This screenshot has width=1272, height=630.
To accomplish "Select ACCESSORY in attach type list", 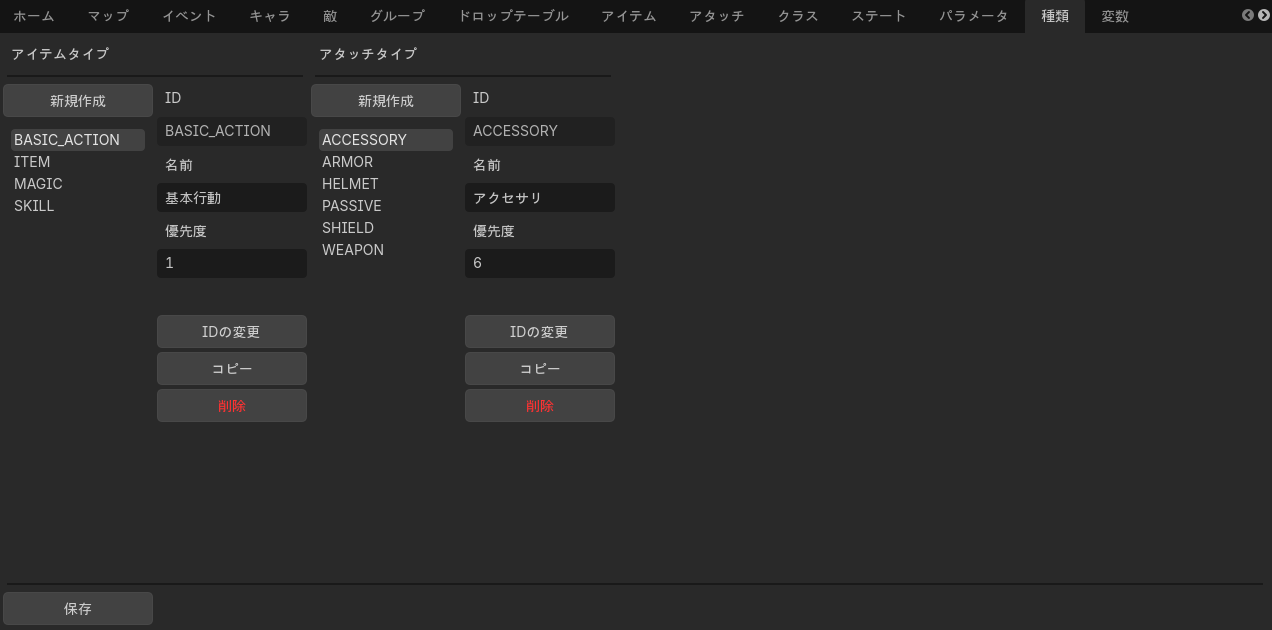I will 386,140.
